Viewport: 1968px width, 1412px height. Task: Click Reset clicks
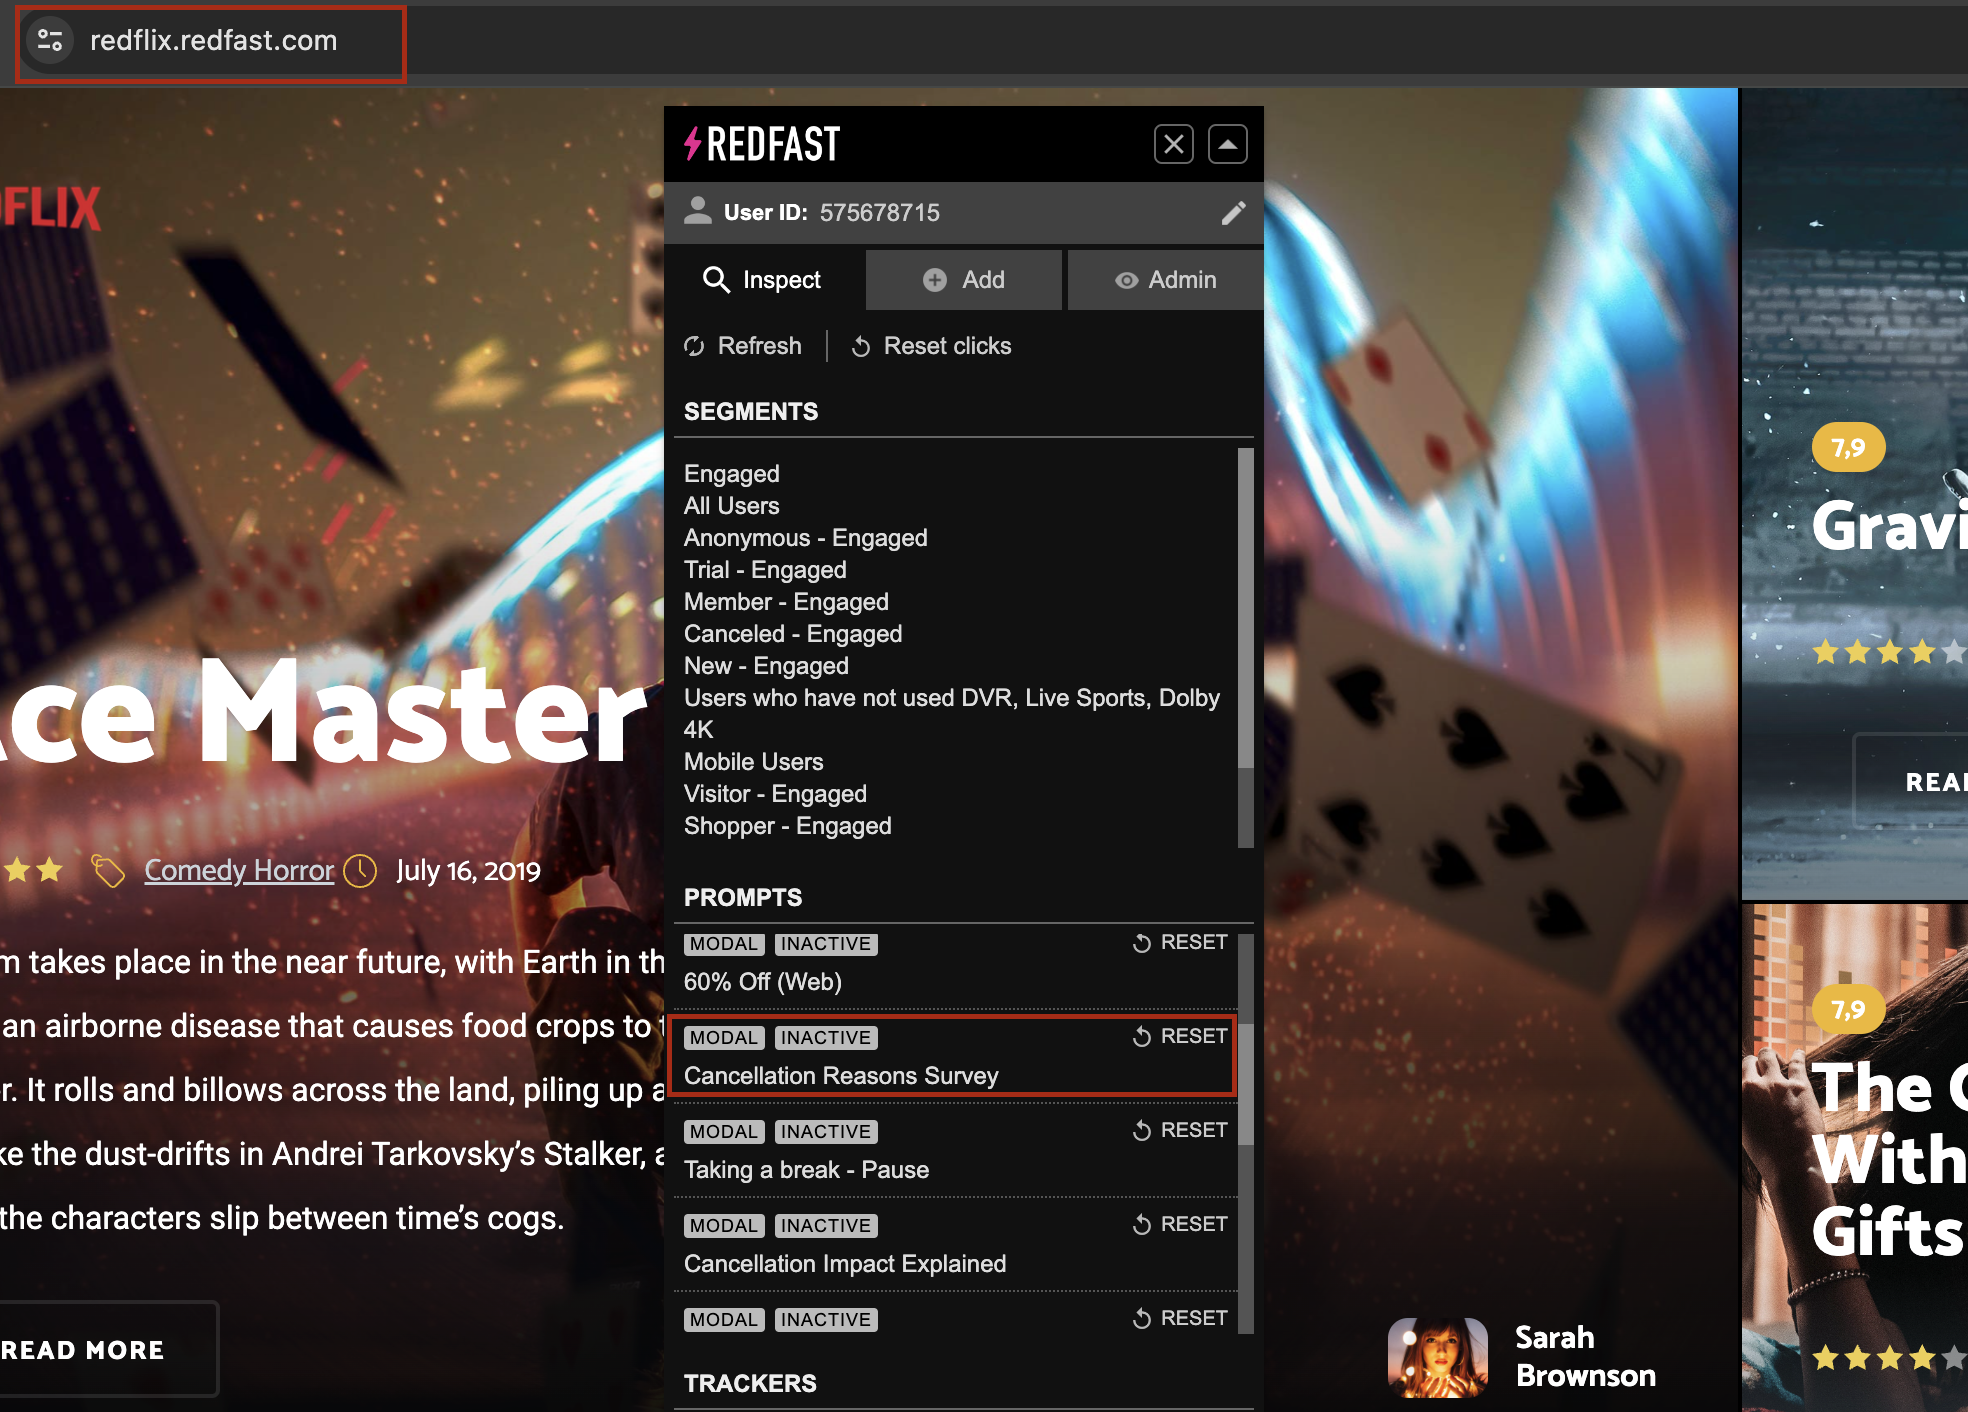(931, 346)
